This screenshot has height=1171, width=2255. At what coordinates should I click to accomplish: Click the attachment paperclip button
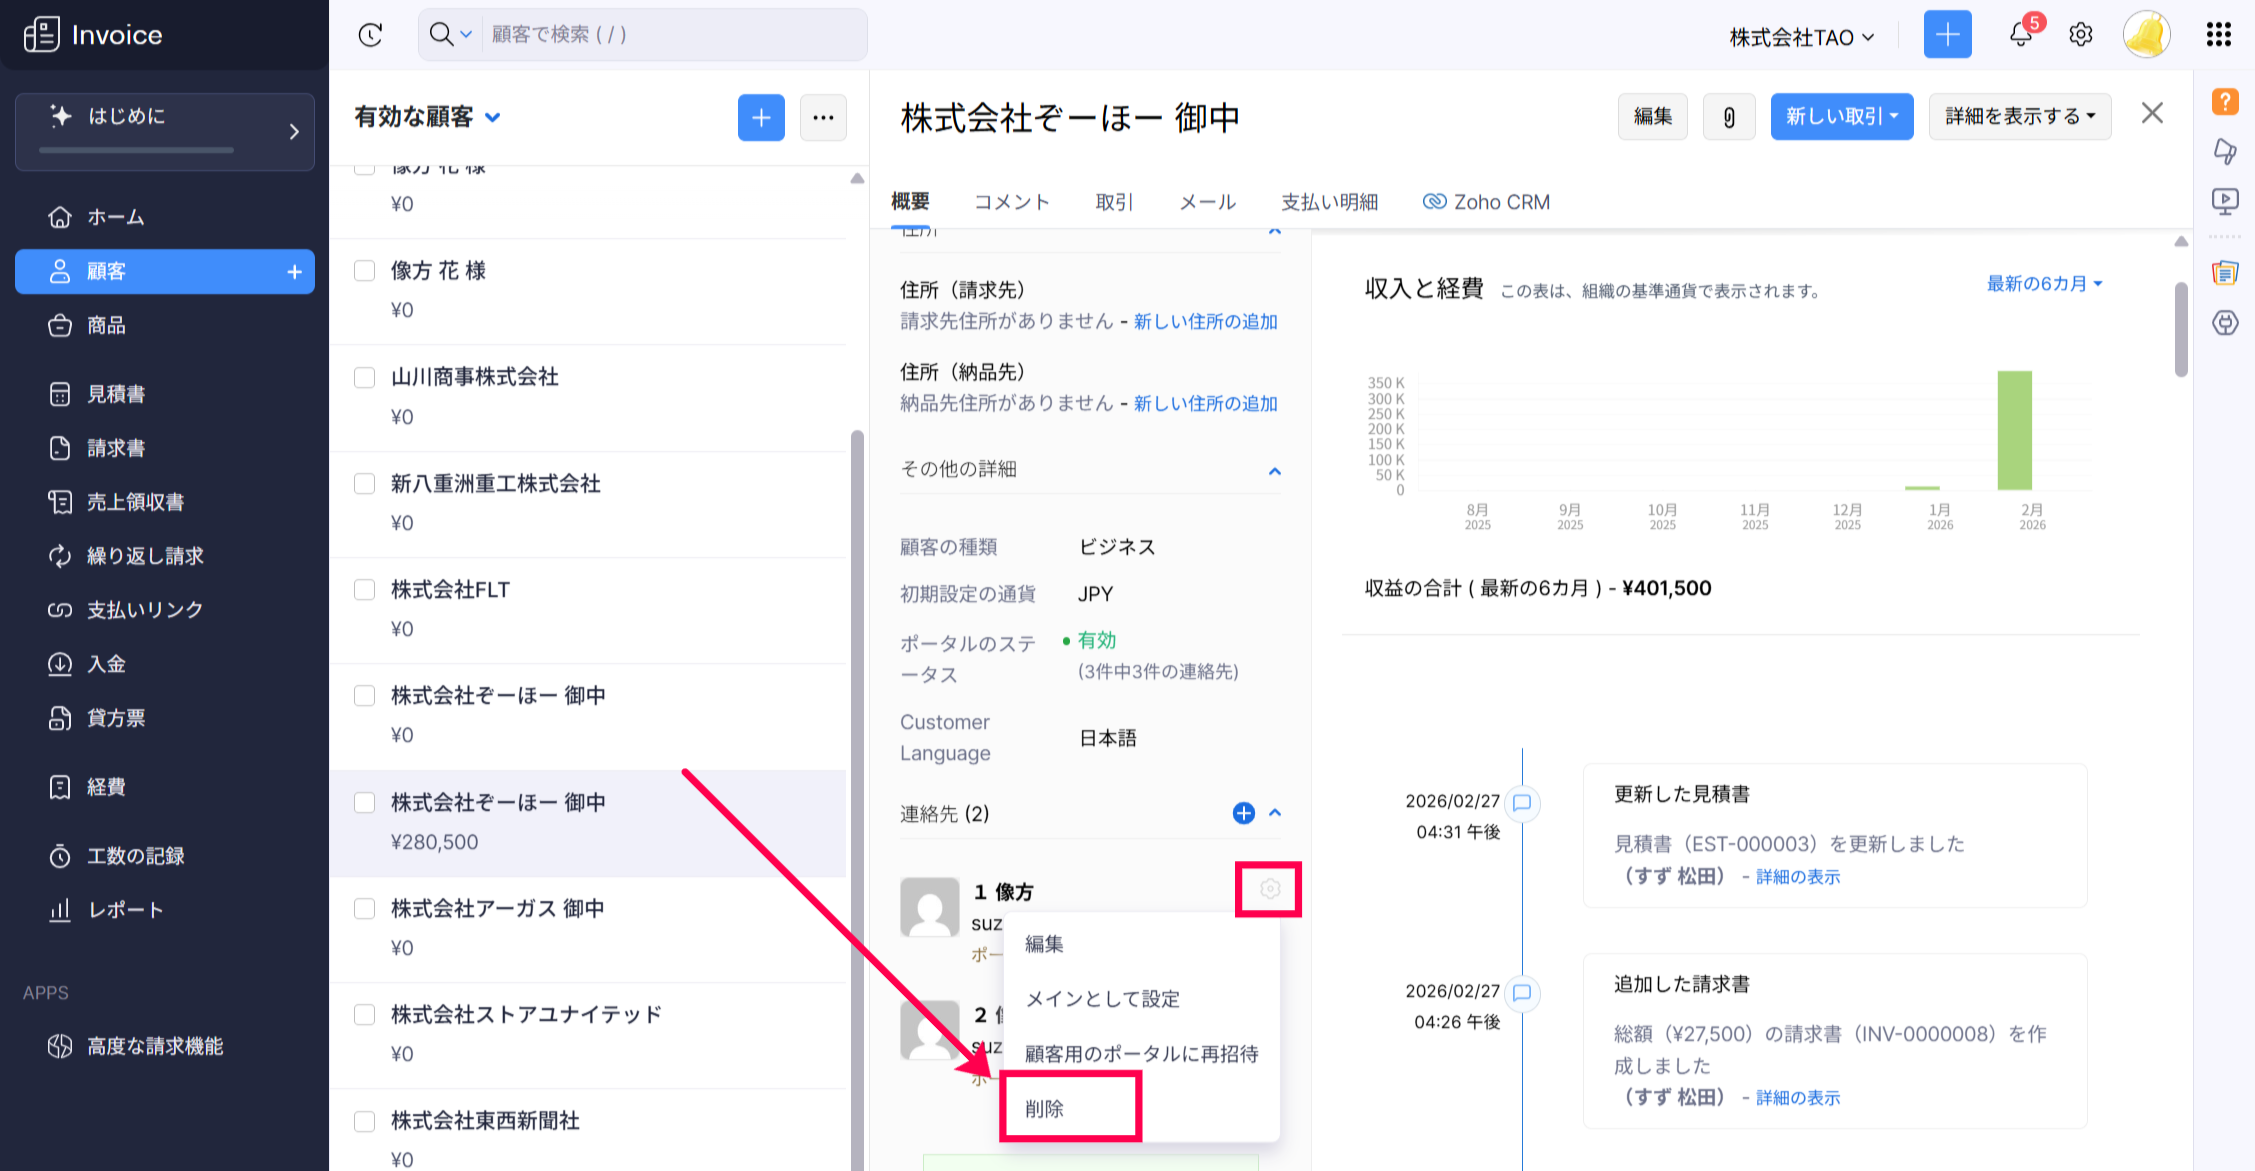(x=1729, y=117)
